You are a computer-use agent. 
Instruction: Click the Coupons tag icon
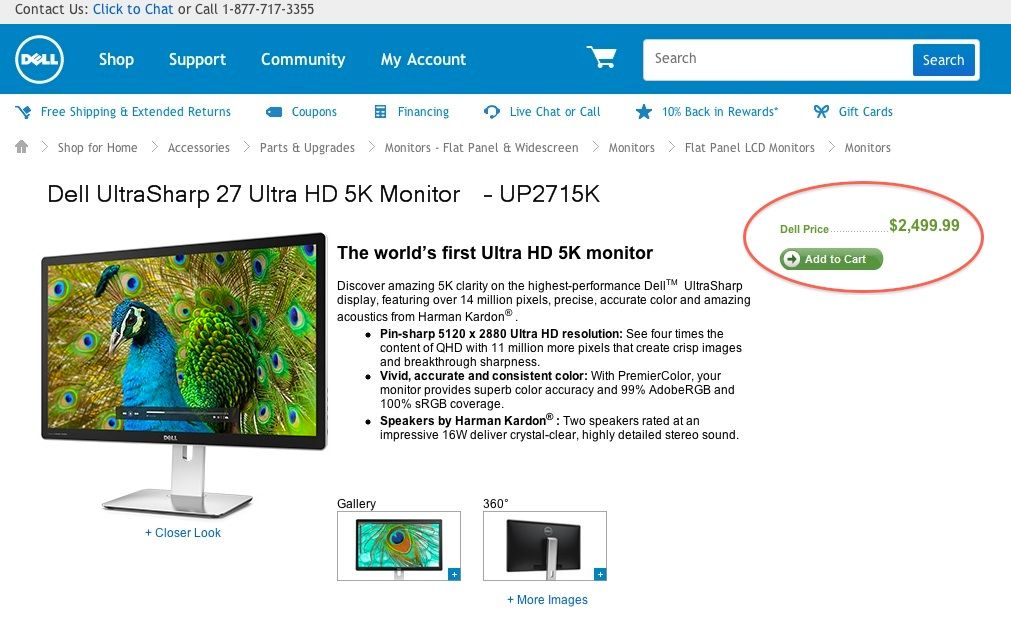pos(274,112)
